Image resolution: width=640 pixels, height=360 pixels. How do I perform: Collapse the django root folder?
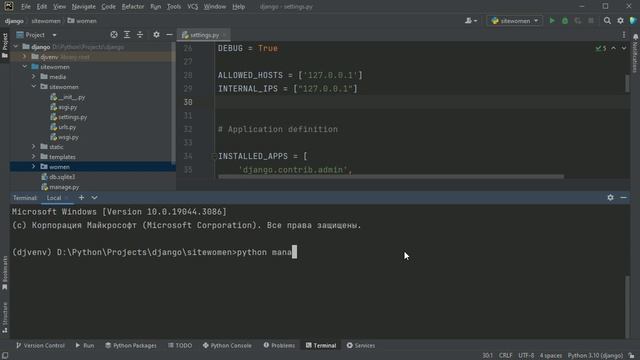pos(16,47)
